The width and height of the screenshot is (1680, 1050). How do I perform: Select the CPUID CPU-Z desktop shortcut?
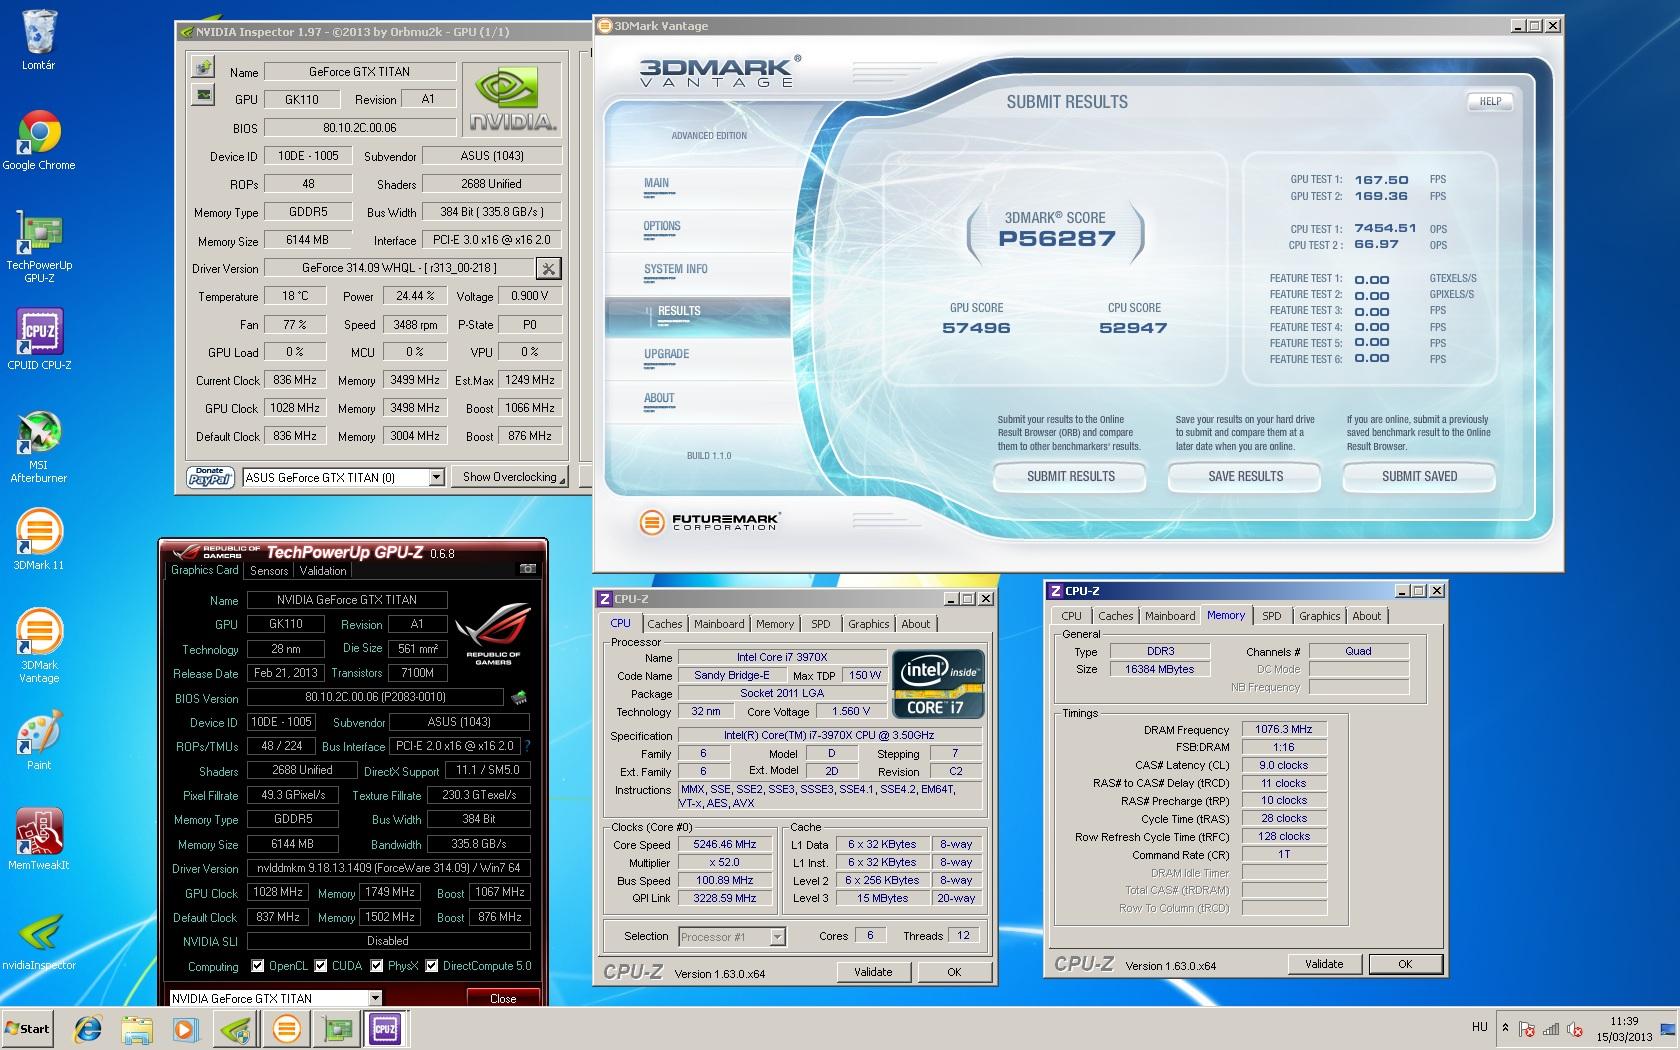(x=39, y=340)
